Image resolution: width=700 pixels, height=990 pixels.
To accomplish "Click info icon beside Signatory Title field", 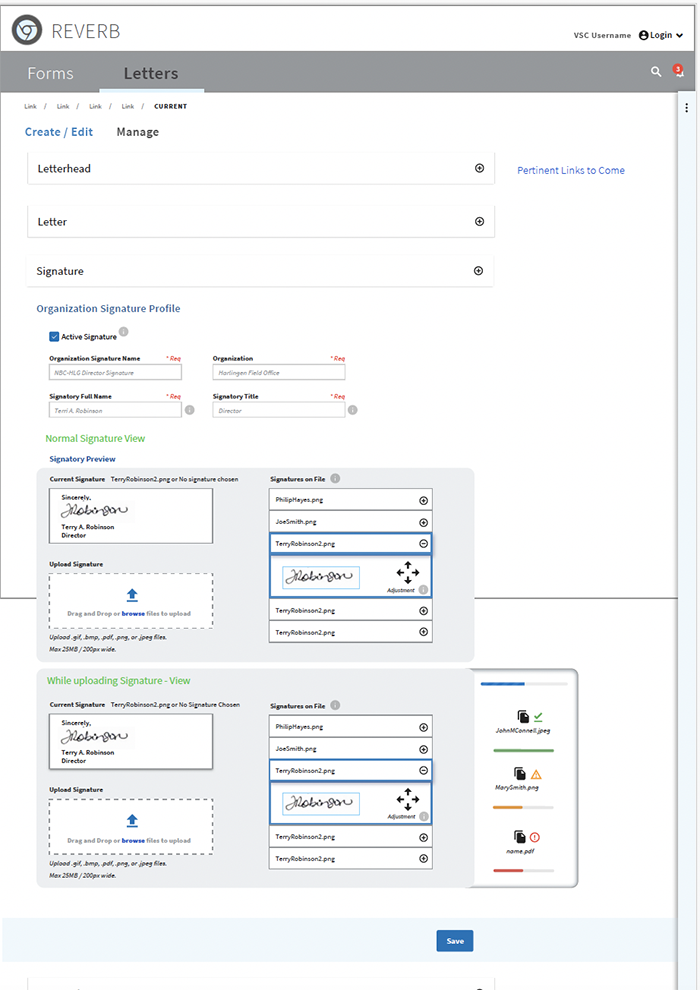I will pyautogui.click(x=353, y=410).
